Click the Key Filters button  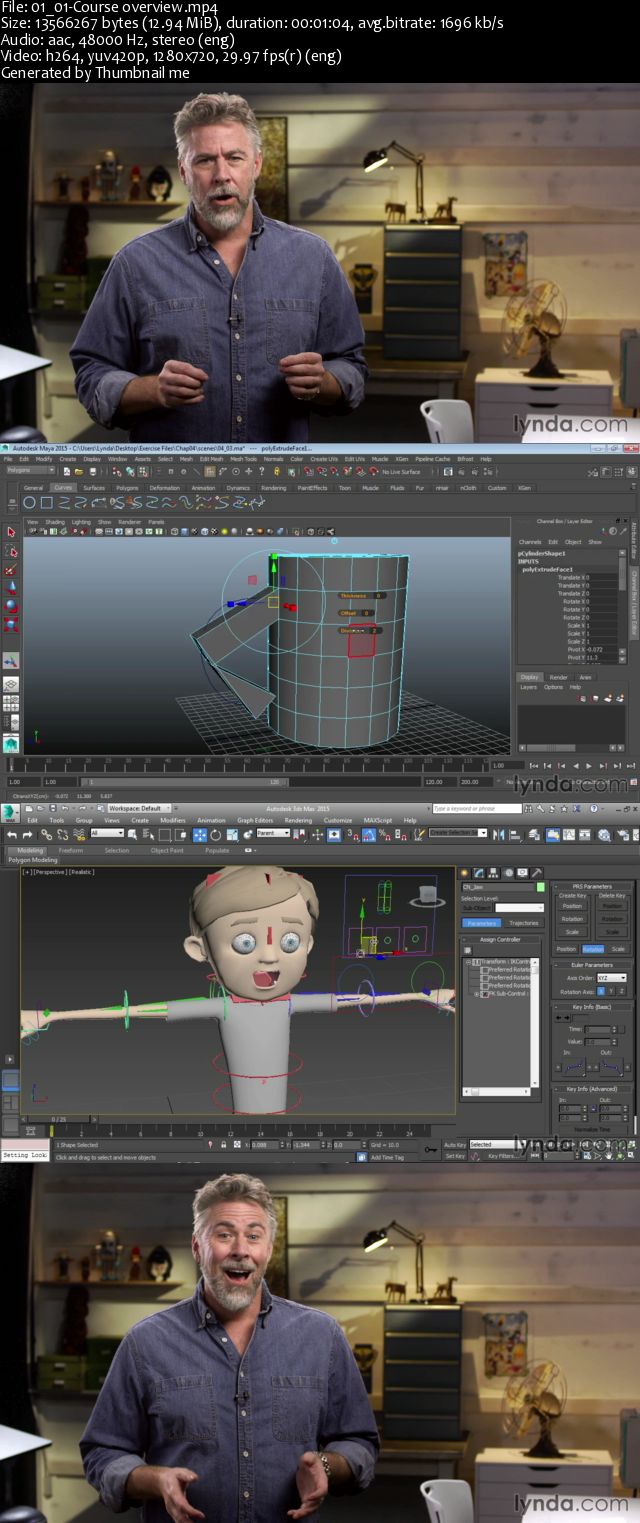click(502, 1156)
